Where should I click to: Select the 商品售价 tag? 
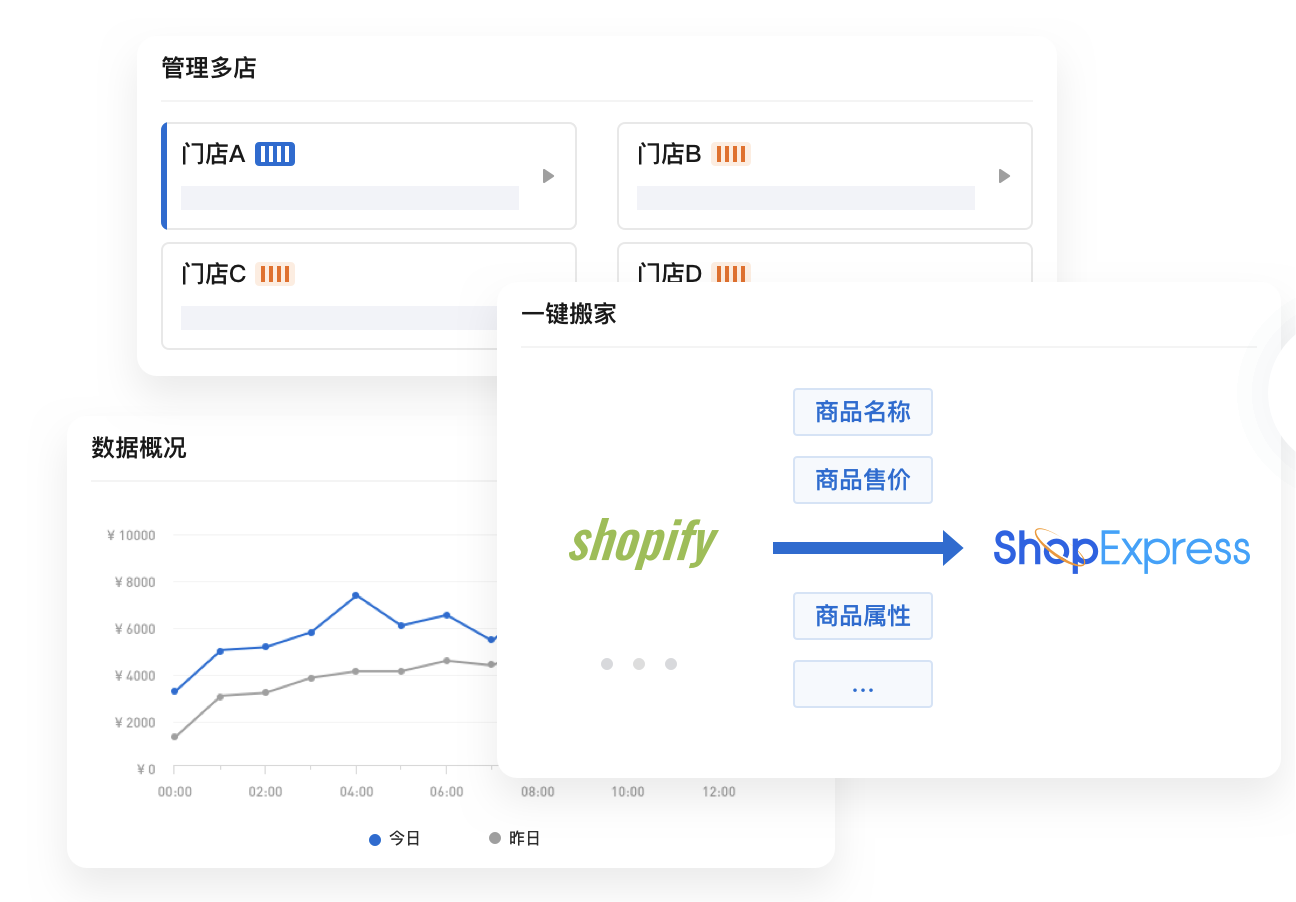[x=863, y=480]
